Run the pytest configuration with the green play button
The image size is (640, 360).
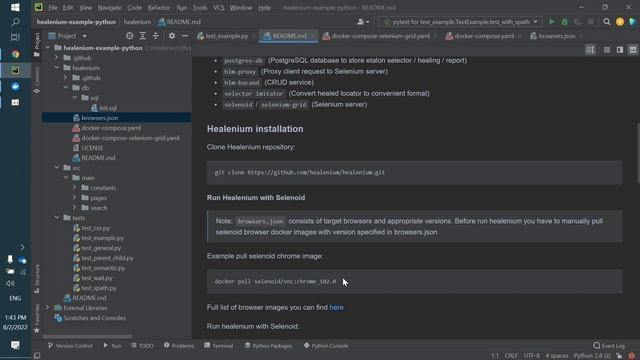tap(551, 22)
